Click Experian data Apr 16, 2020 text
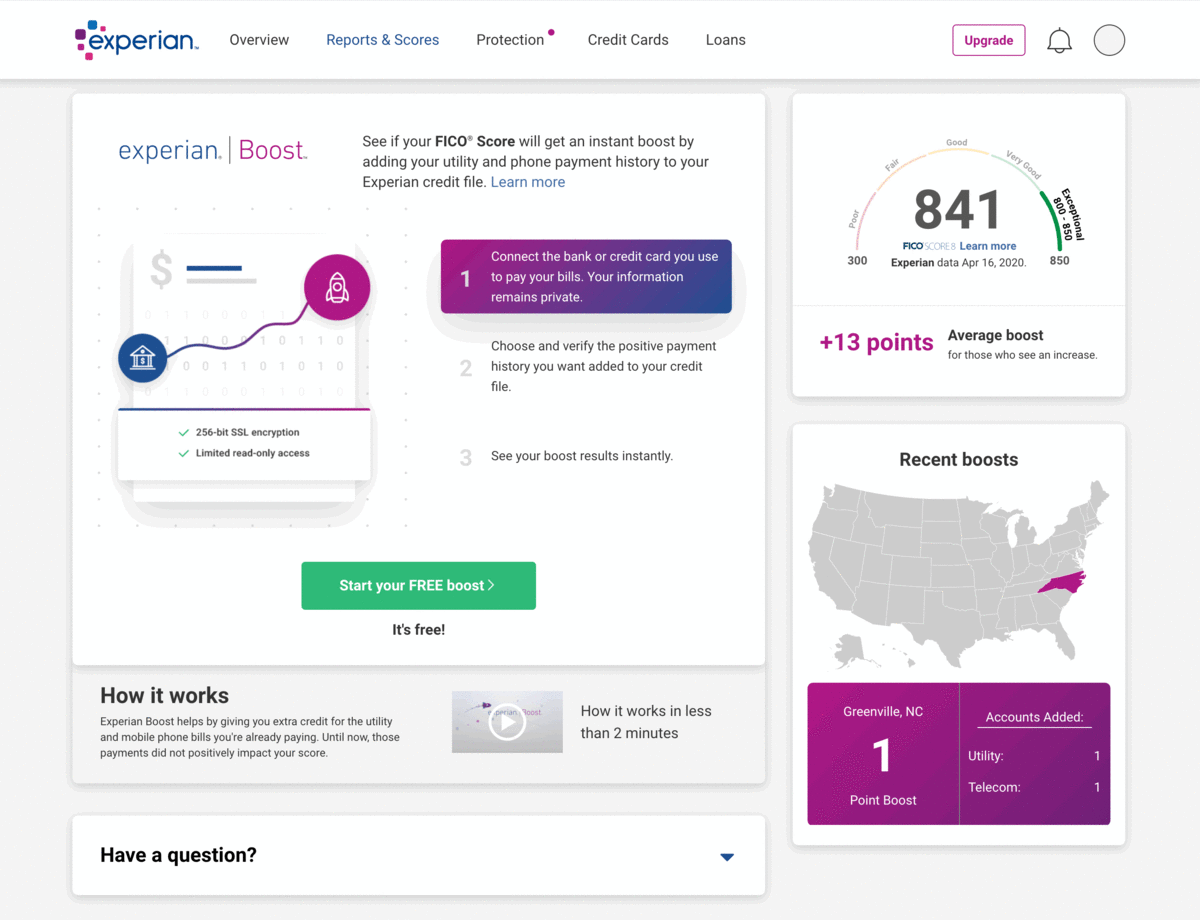This screenshot has width=1200, height=920. coord(958,263)
